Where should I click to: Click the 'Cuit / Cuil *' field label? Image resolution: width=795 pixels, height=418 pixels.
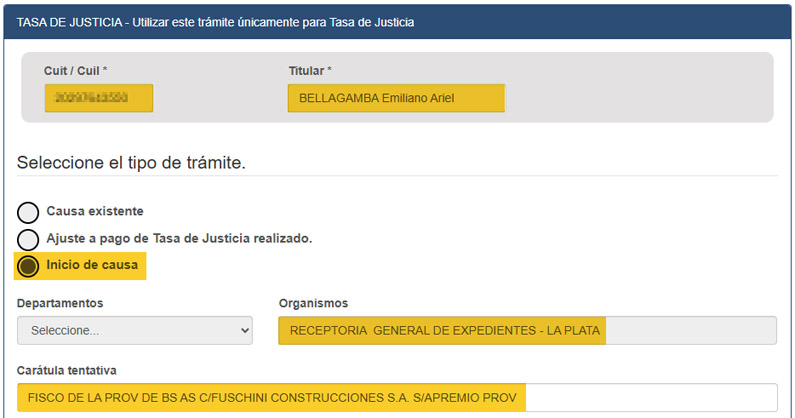[75, 71]
